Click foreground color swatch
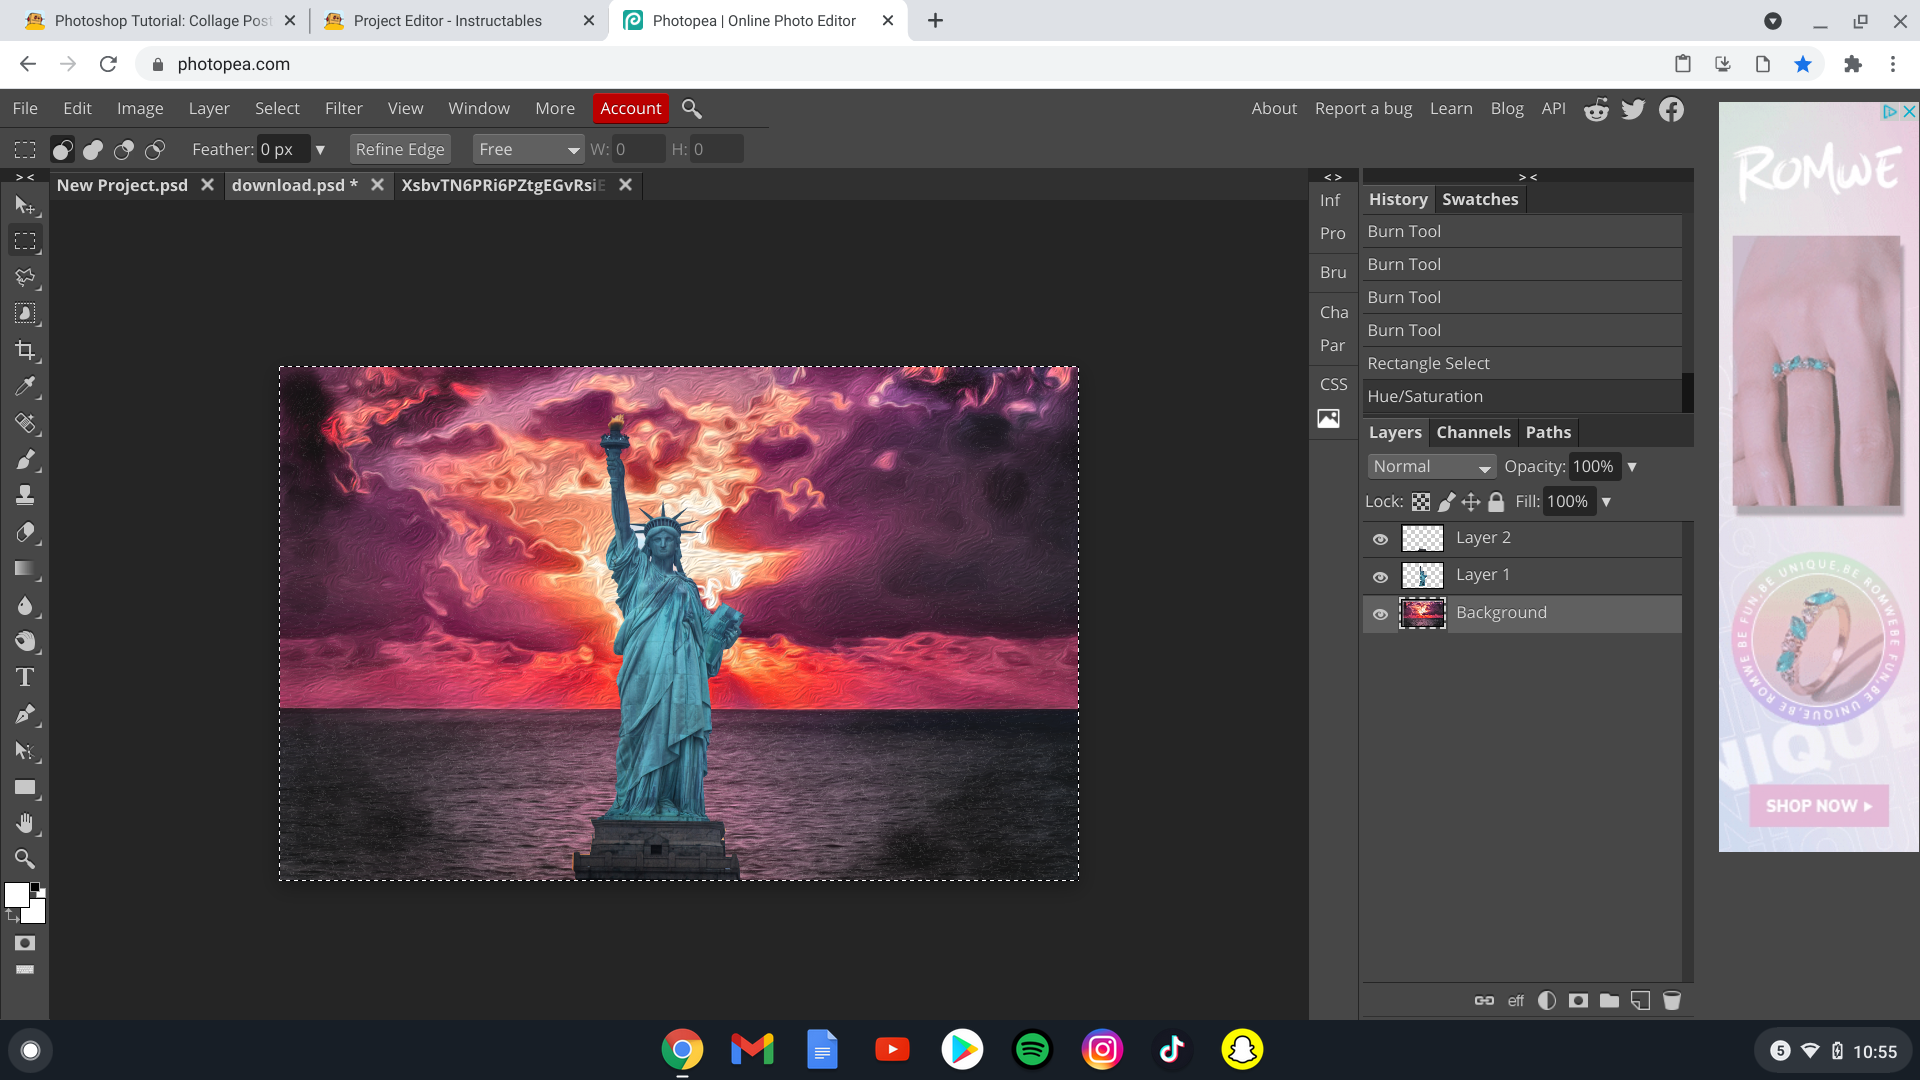The image size is (1920, 1080). 16,895
